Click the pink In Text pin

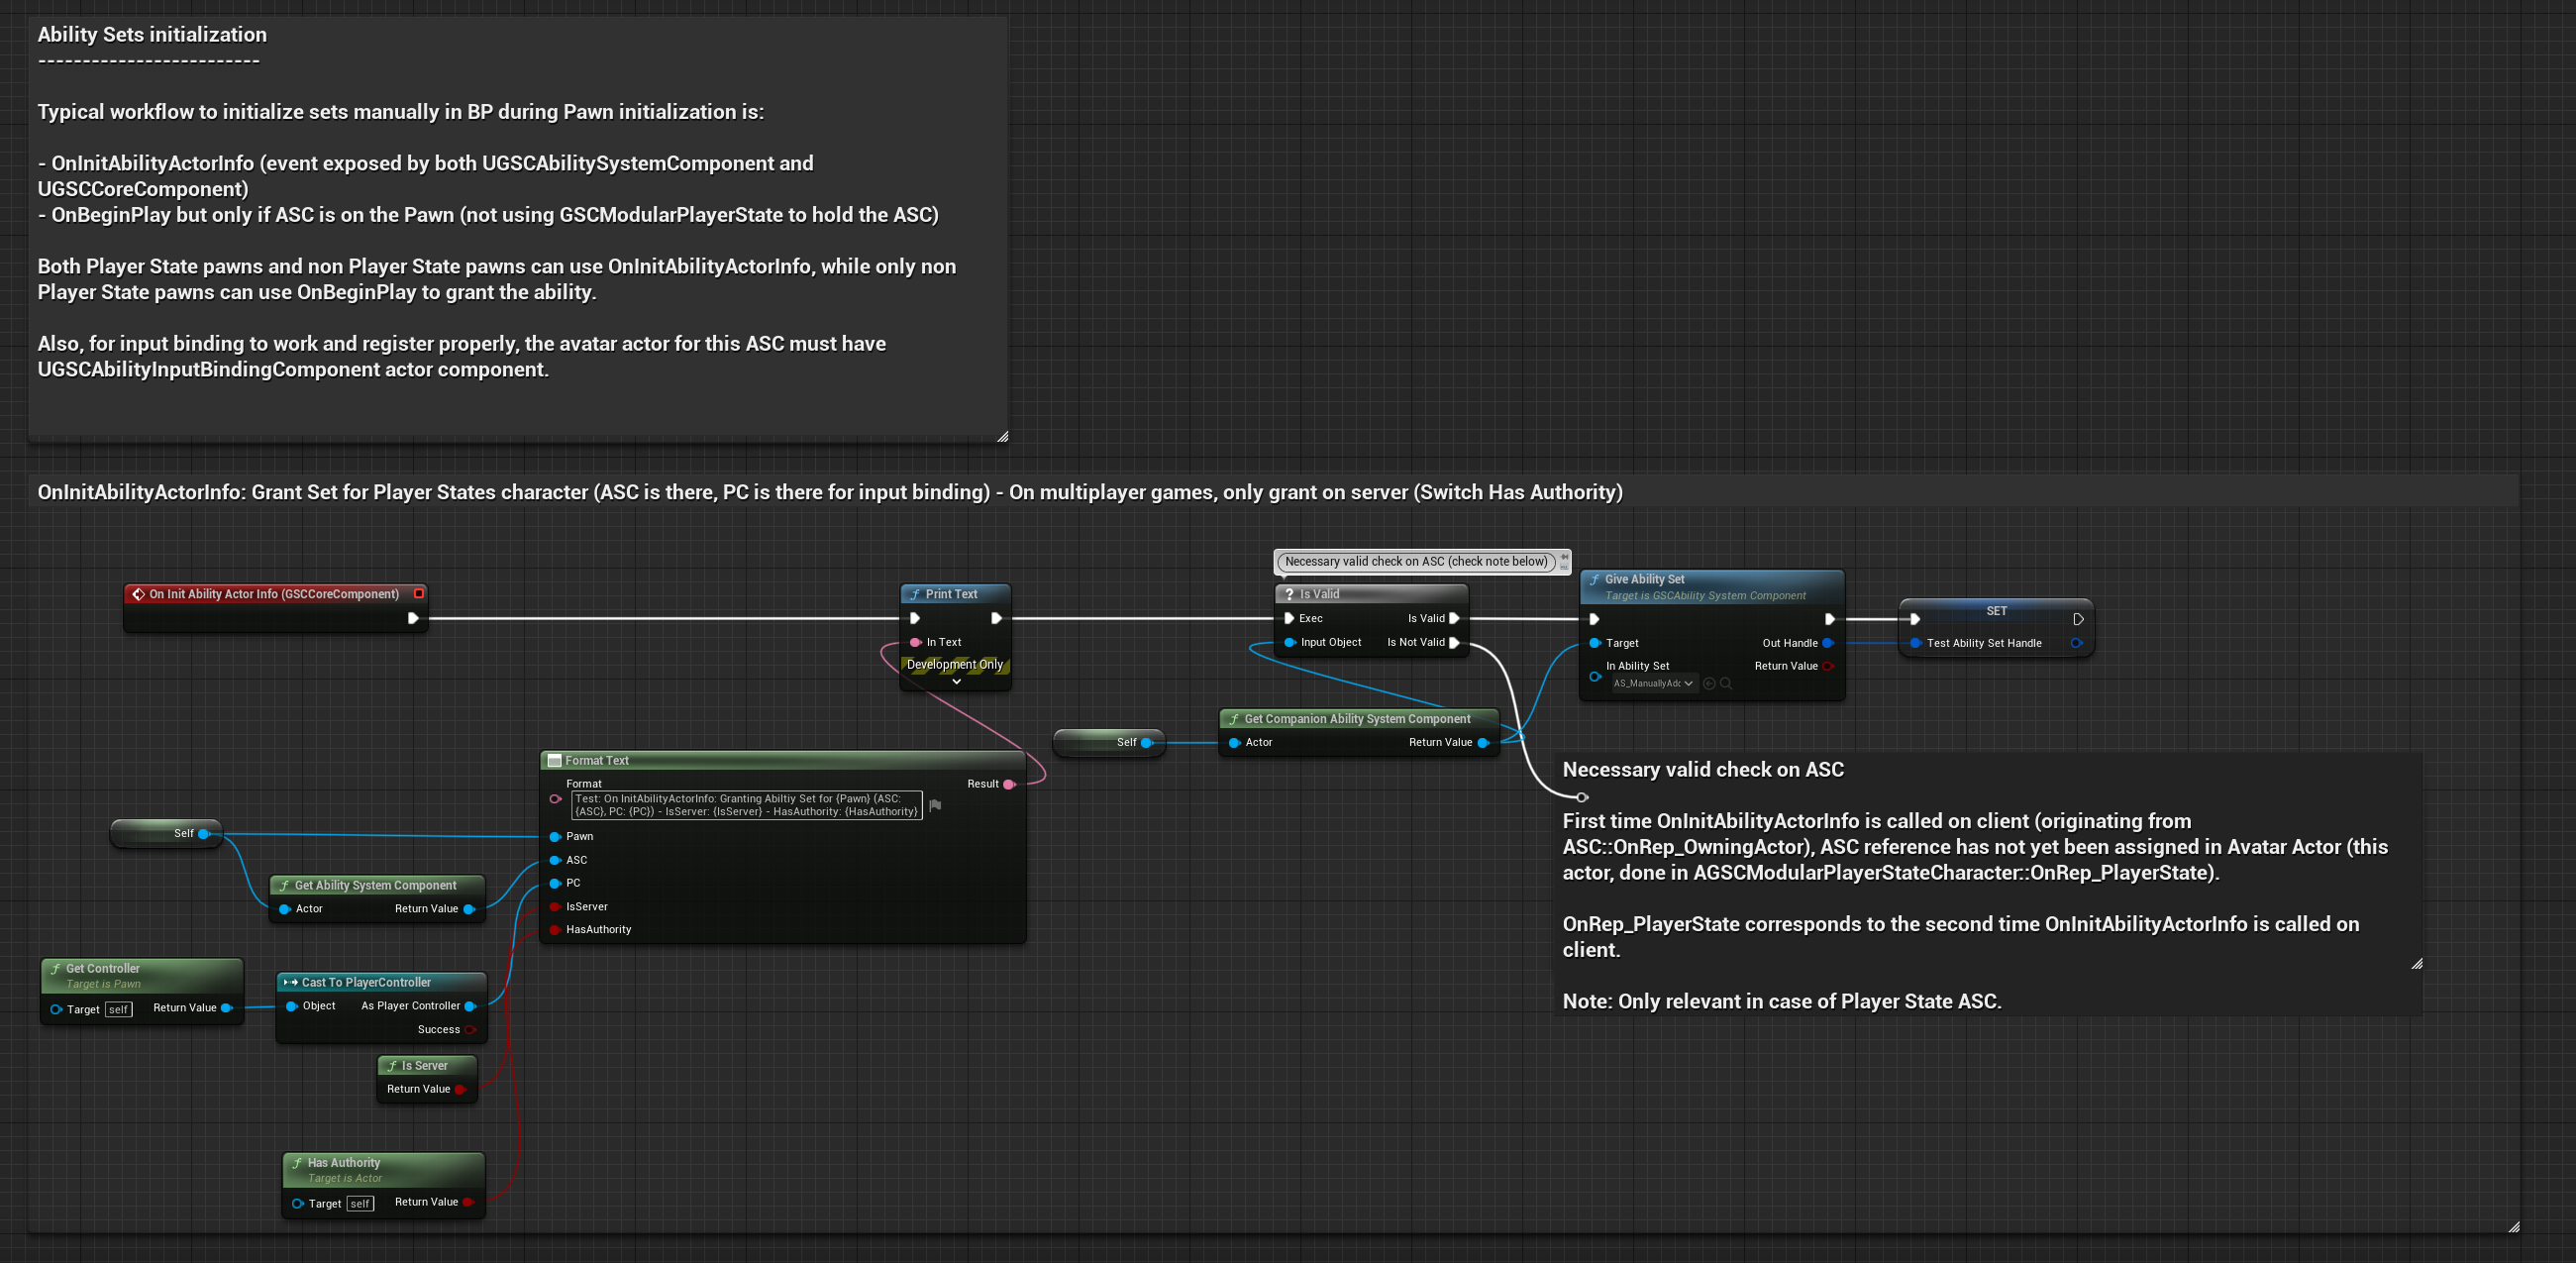[x=914, y=642]
